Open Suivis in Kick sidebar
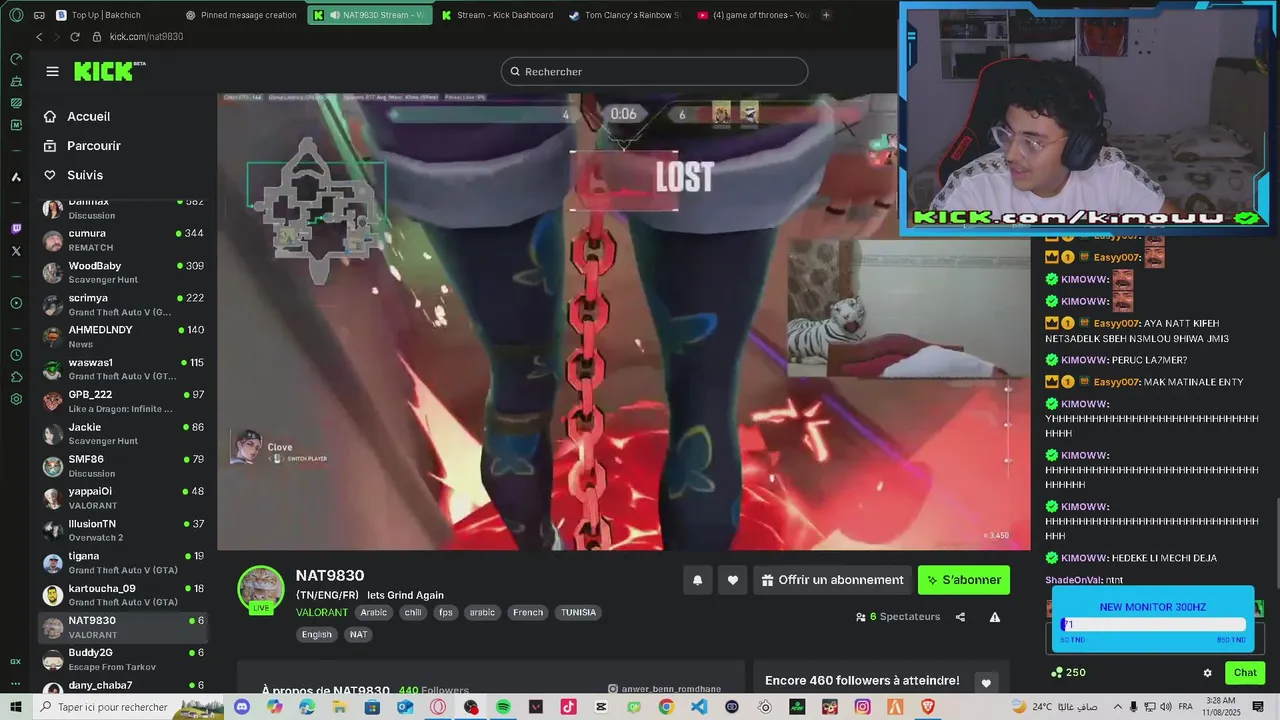The height and width of the screenshot is (720, 1280). pos(85,175)
